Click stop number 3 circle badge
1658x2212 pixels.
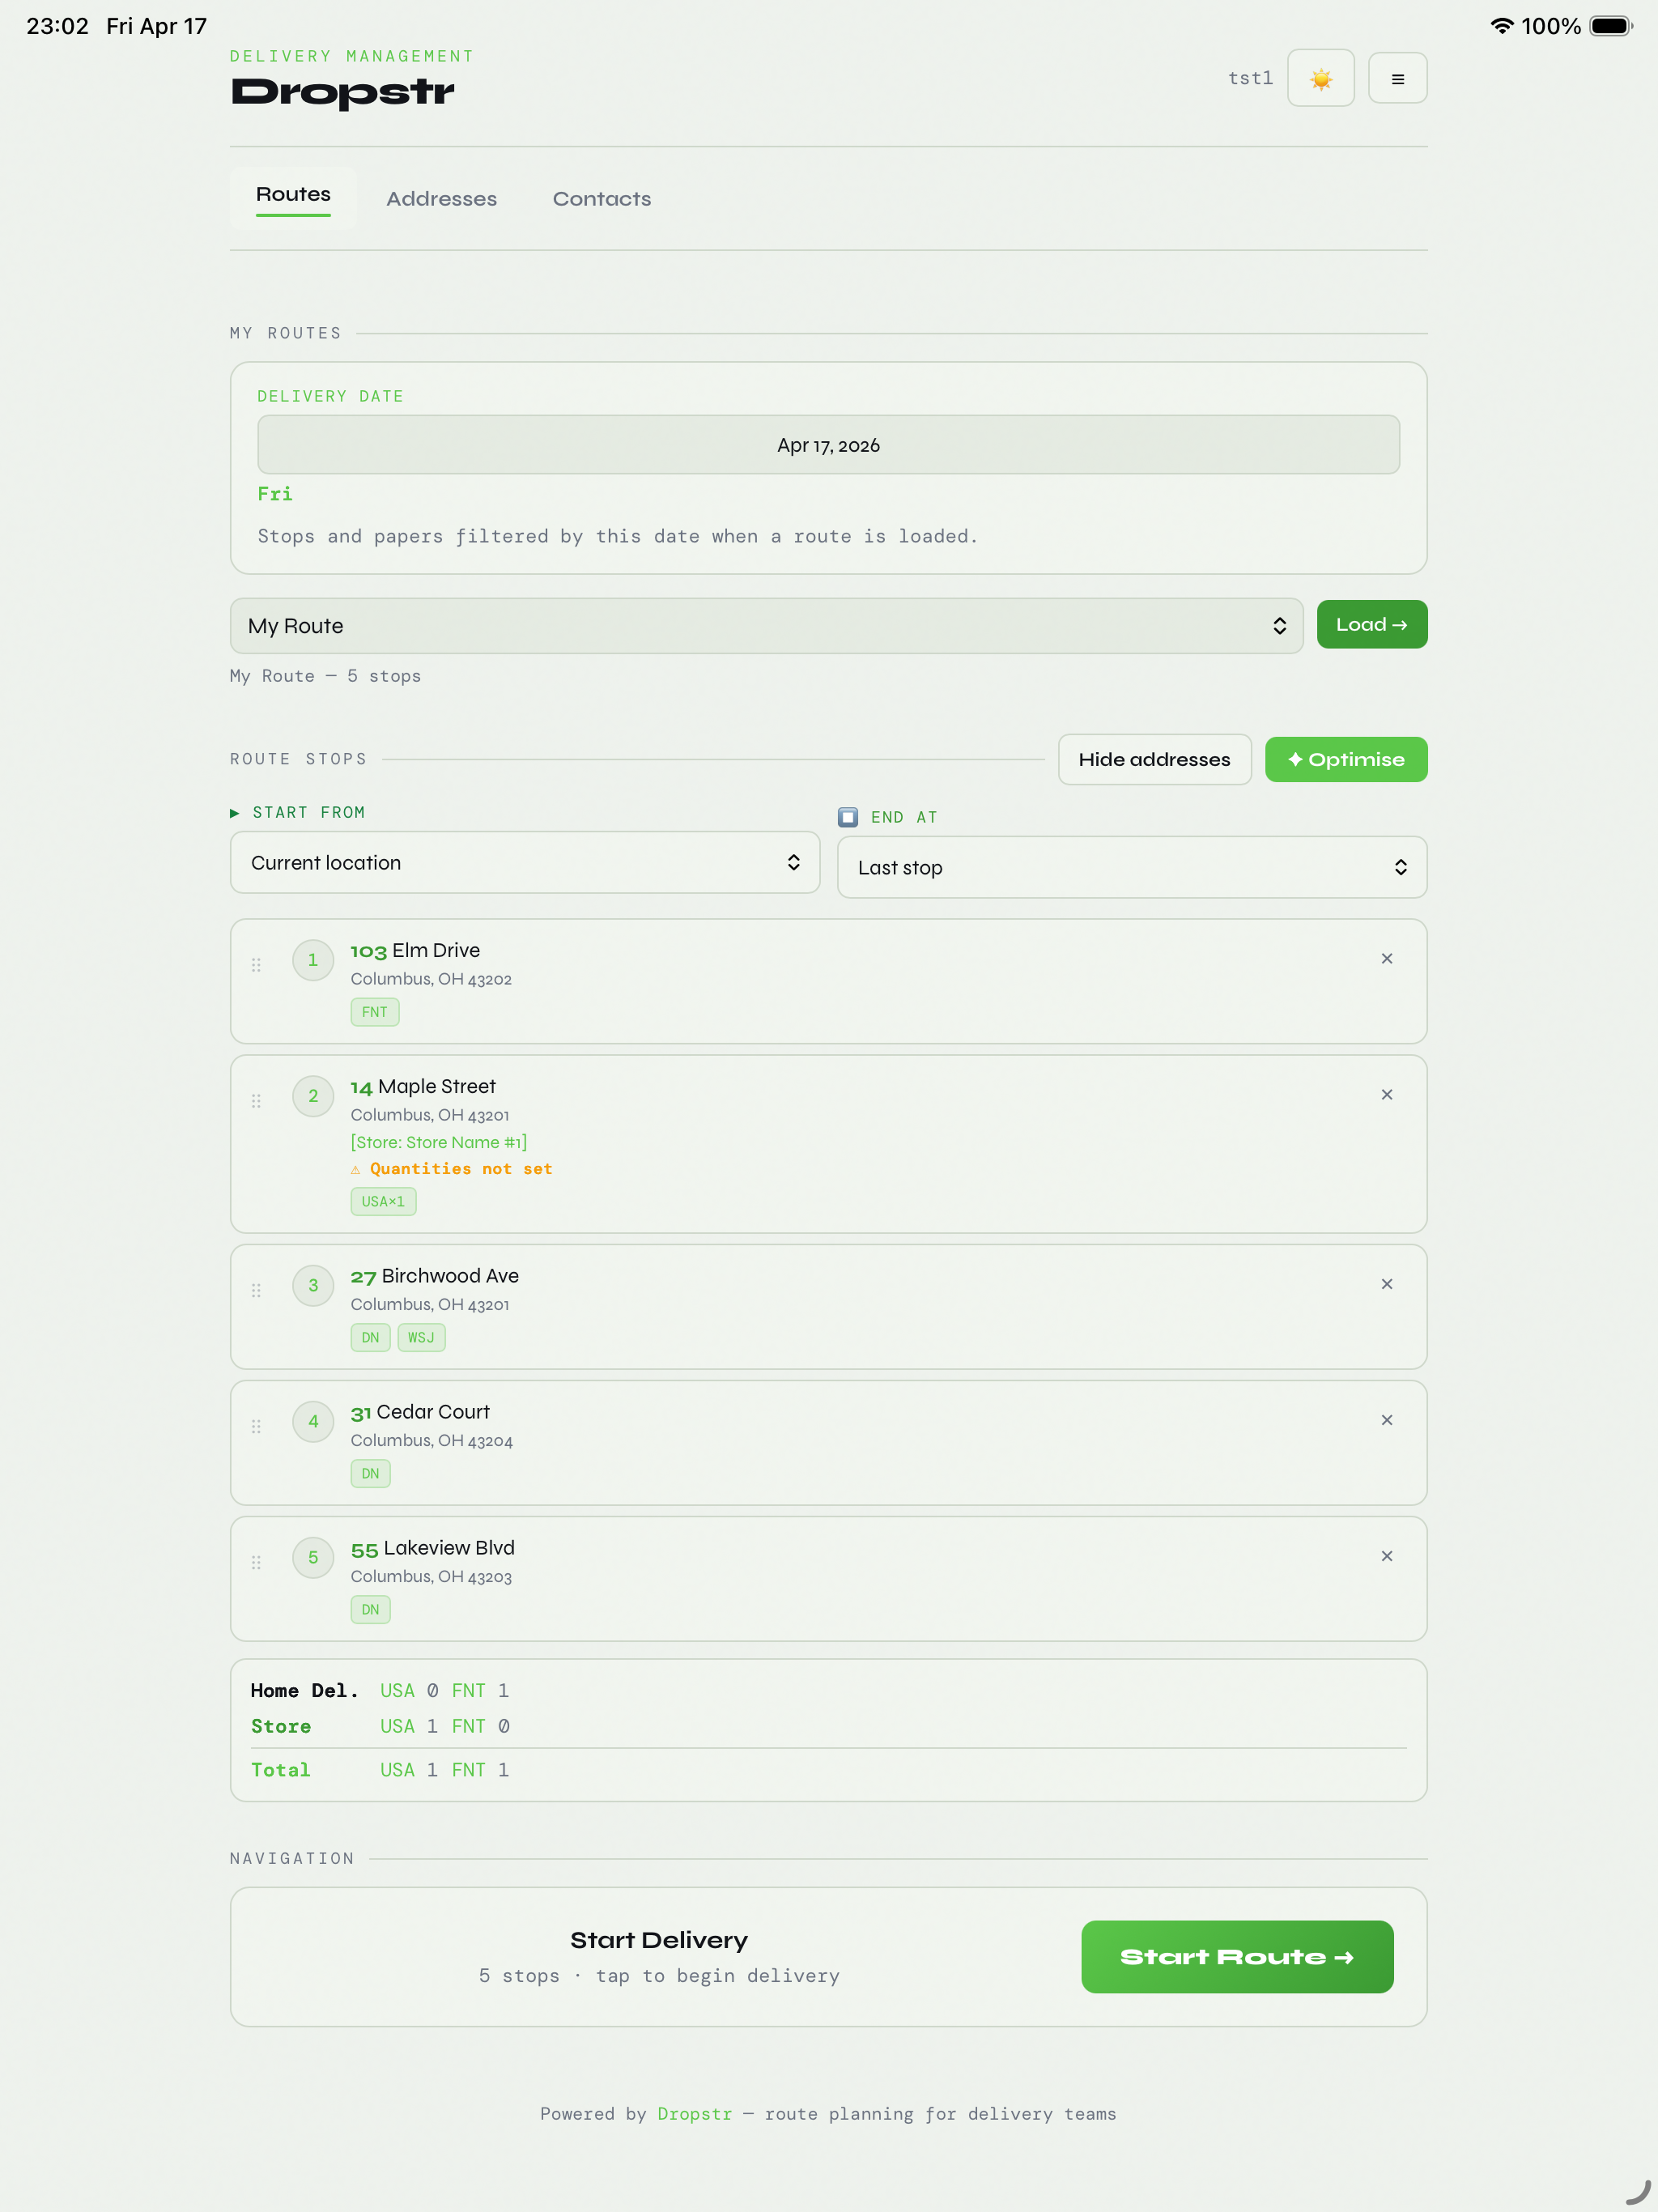(x=313, y=1286)
